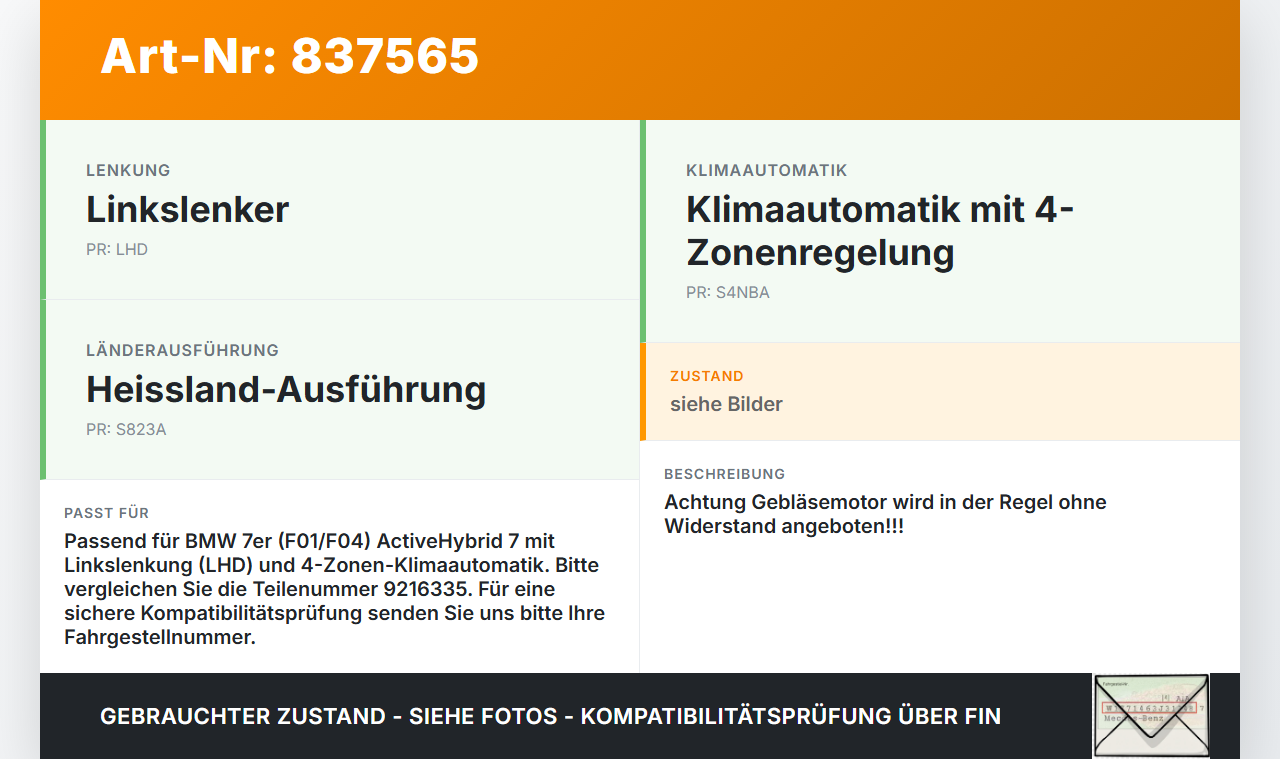
Task: Select the Achtung Gebläsemotor description text
Action: (x=885, y=514)
